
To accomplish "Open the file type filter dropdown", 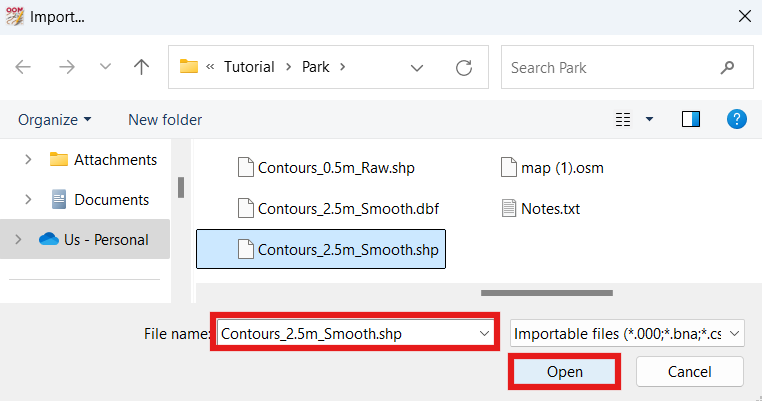I will (628, 333).
